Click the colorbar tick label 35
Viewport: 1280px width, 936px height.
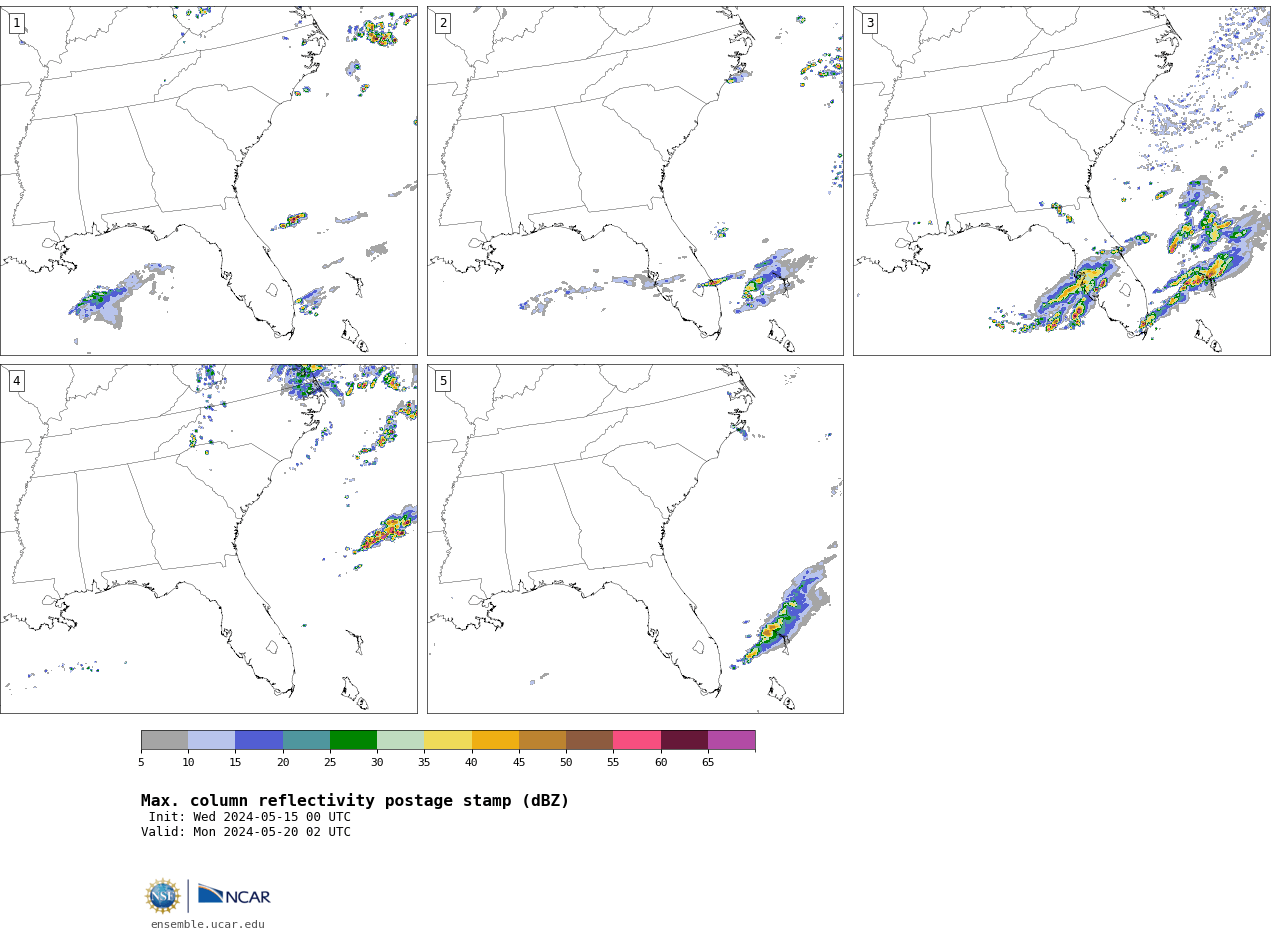(x=424, y=763)
